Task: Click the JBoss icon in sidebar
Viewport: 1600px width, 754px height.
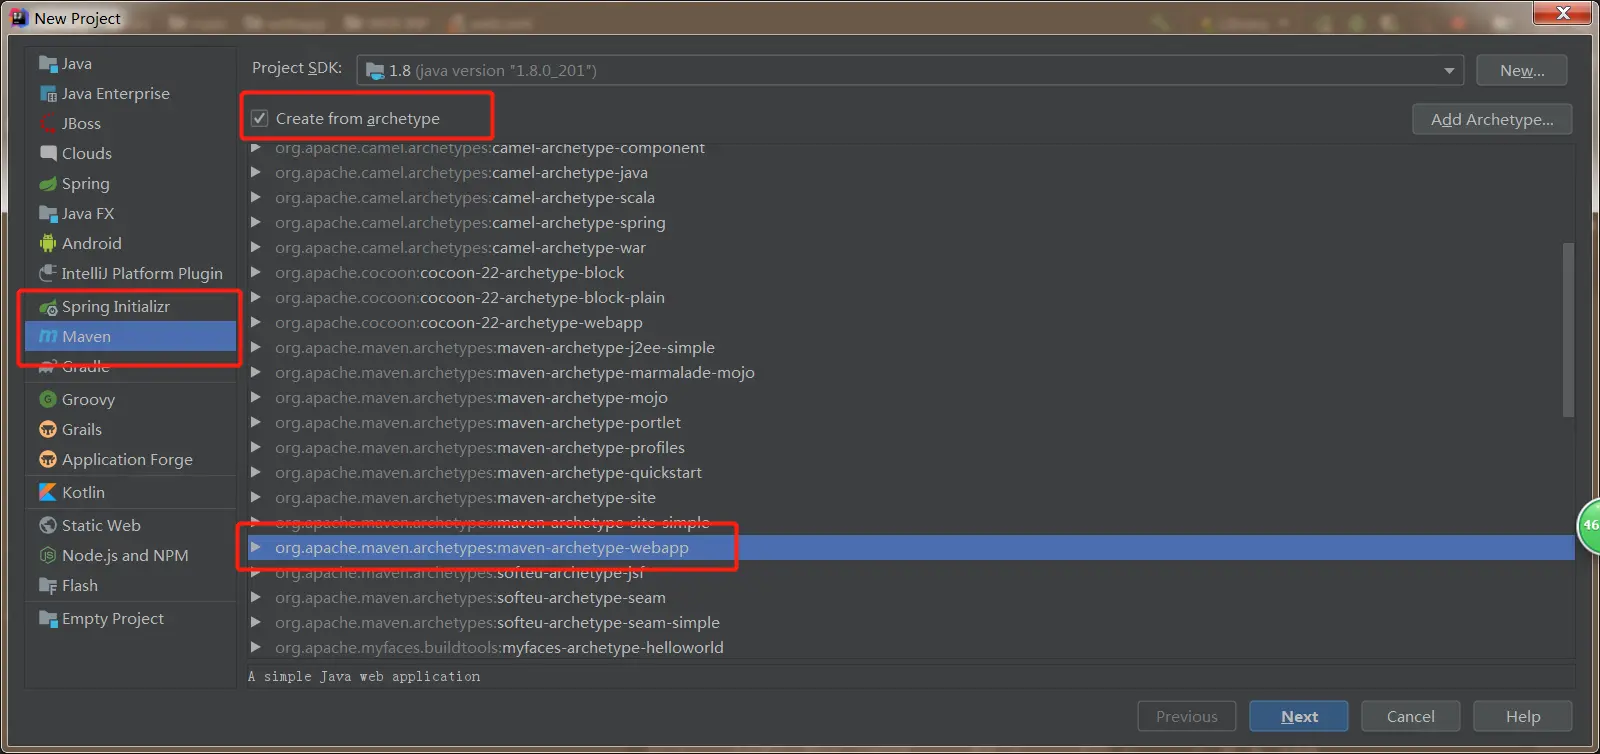Action: point(48,124)
